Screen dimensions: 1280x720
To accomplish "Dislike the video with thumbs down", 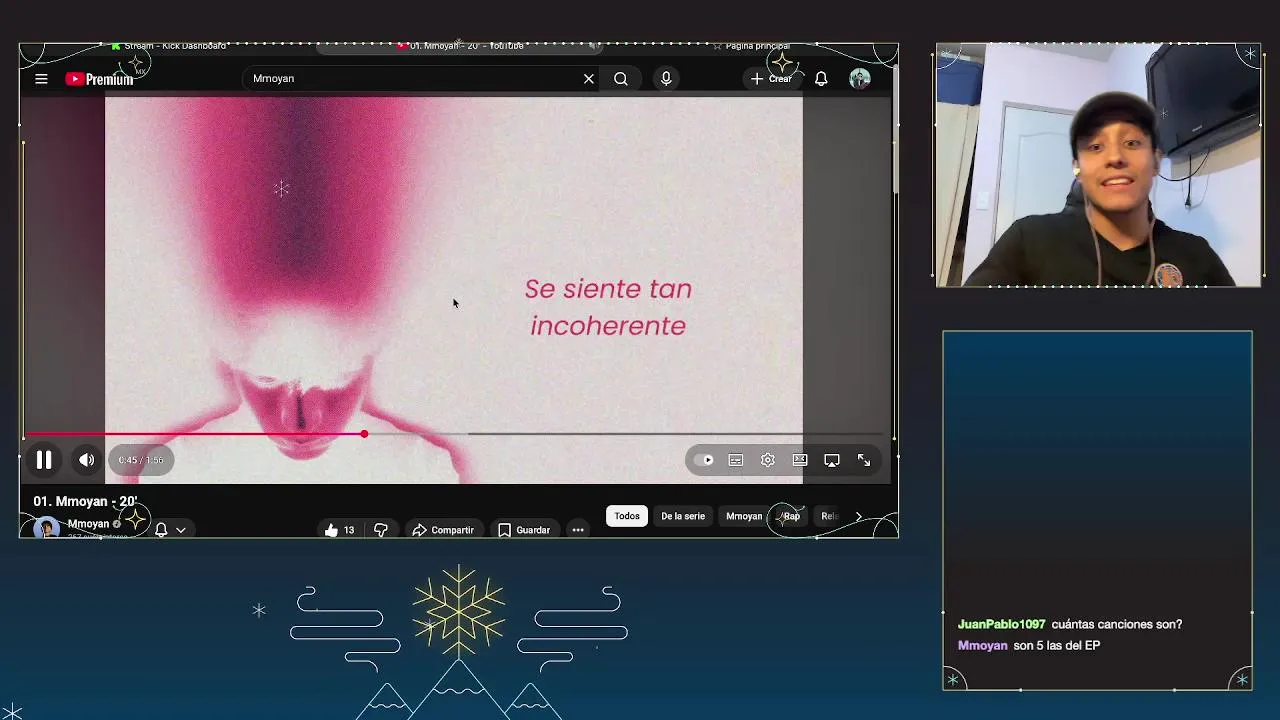I will (381, 530).
